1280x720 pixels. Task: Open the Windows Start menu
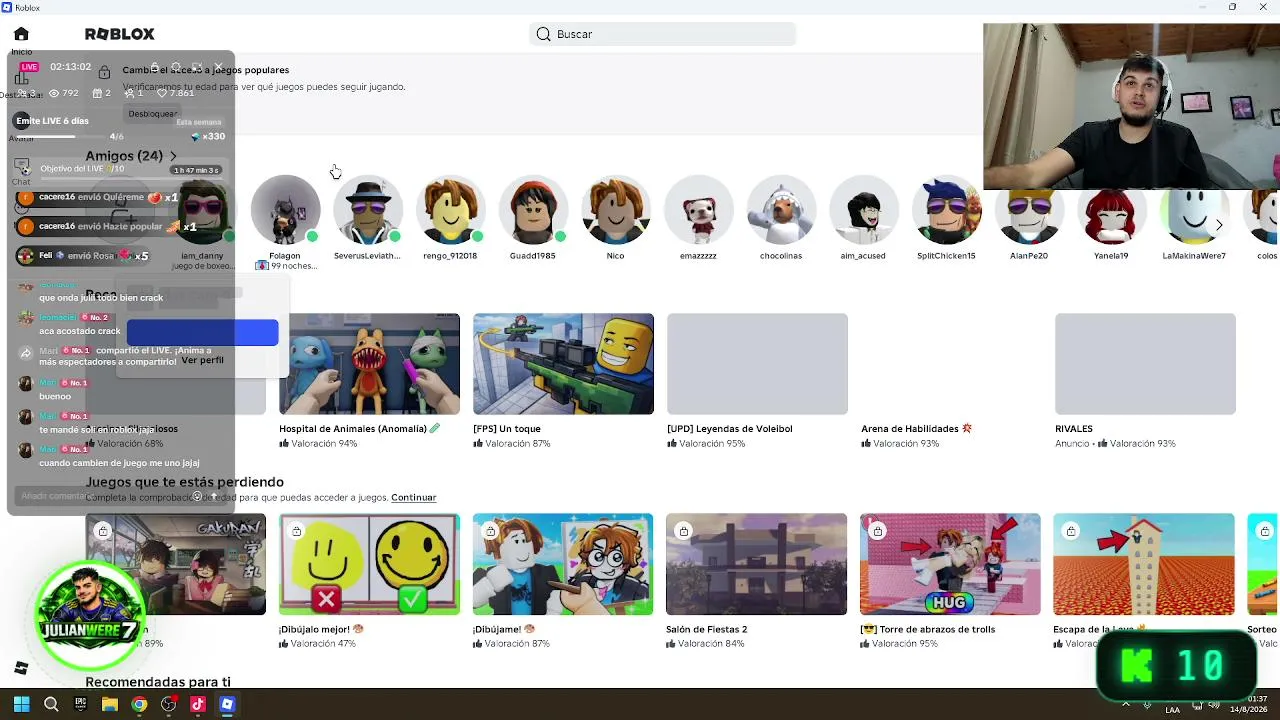[x=22, y=704]
